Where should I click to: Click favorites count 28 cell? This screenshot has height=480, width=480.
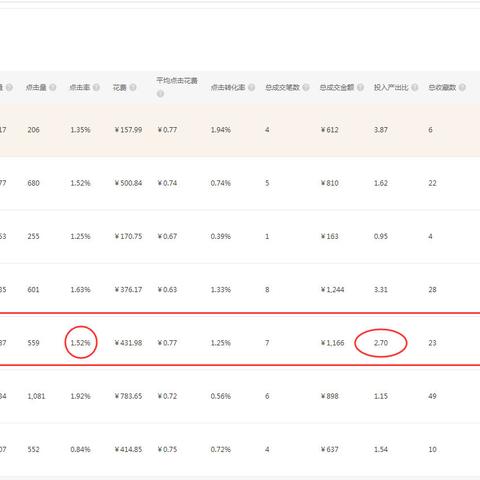tap(432, 290)
